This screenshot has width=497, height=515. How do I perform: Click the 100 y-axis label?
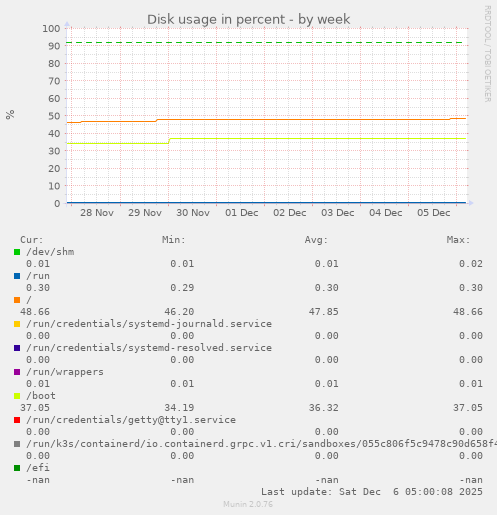[51, 29]
